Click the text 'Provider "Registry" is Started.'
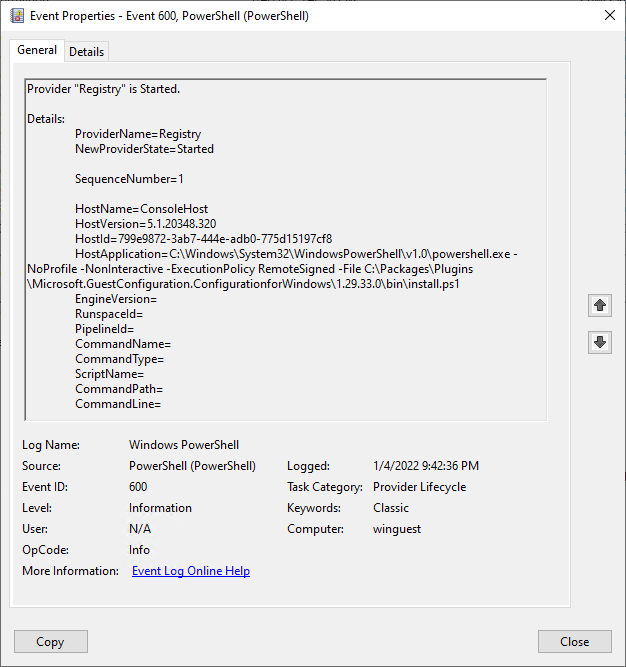The image size is (626, 667). [x=103, y=89]
